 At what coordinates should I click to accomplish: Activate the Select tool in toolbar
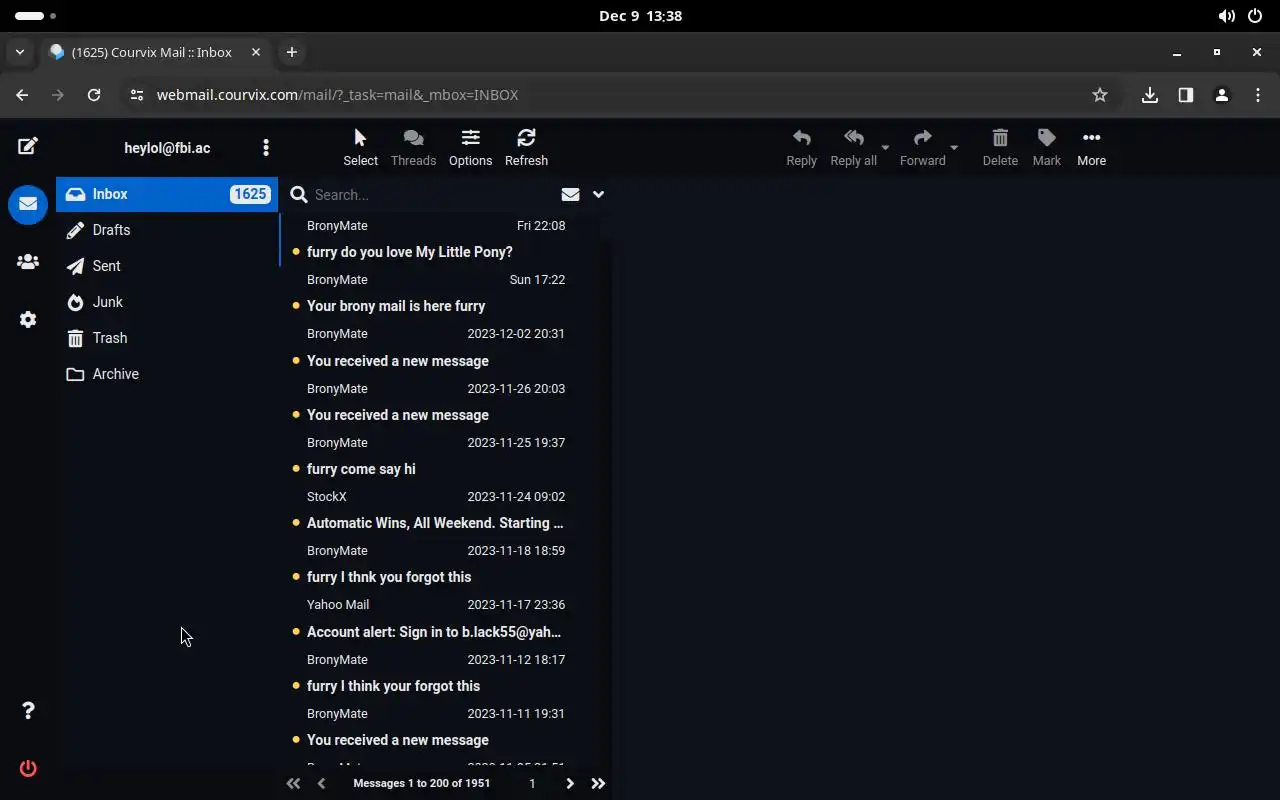point(360,147)
